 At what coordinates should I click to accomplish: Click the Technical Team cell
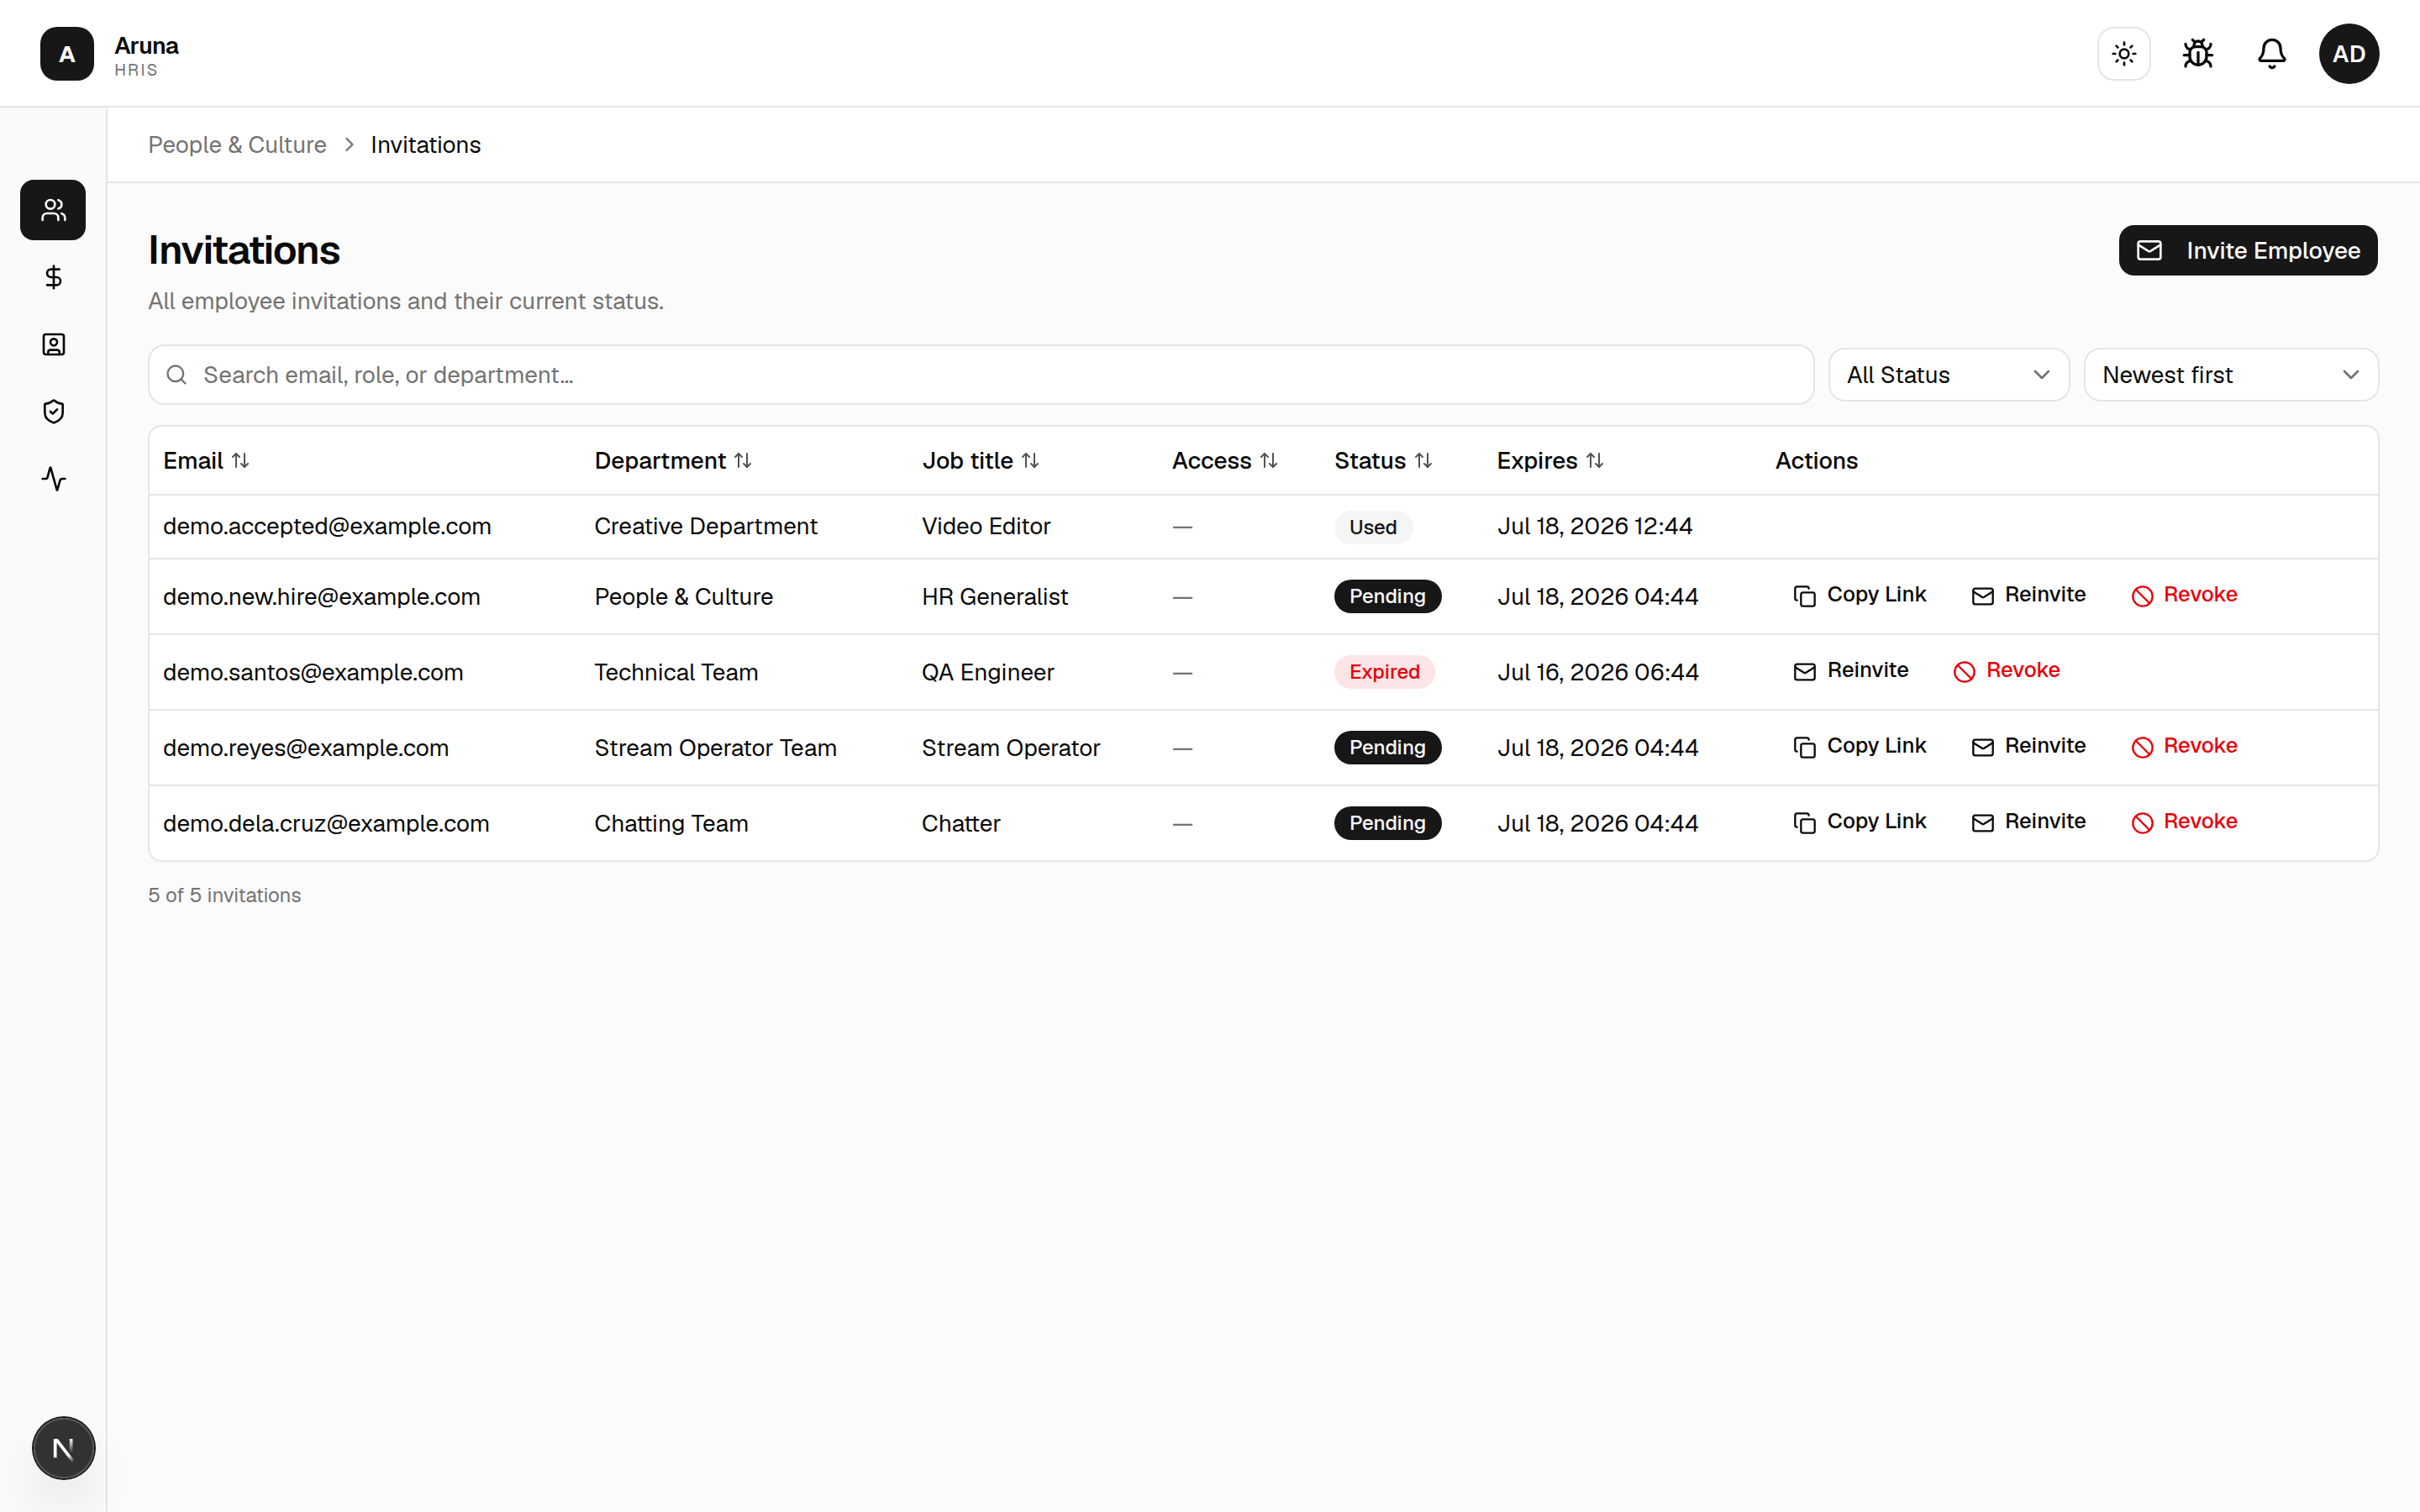pyautogui.click(x=676, y=672)
